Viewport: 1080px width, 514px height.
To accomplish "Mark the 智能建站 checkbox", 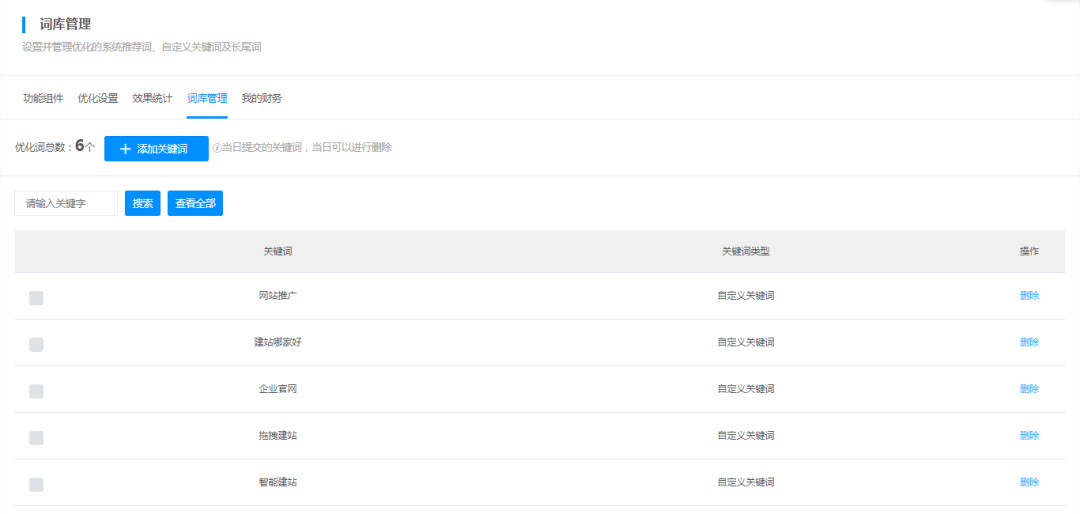I will [36, 484].
